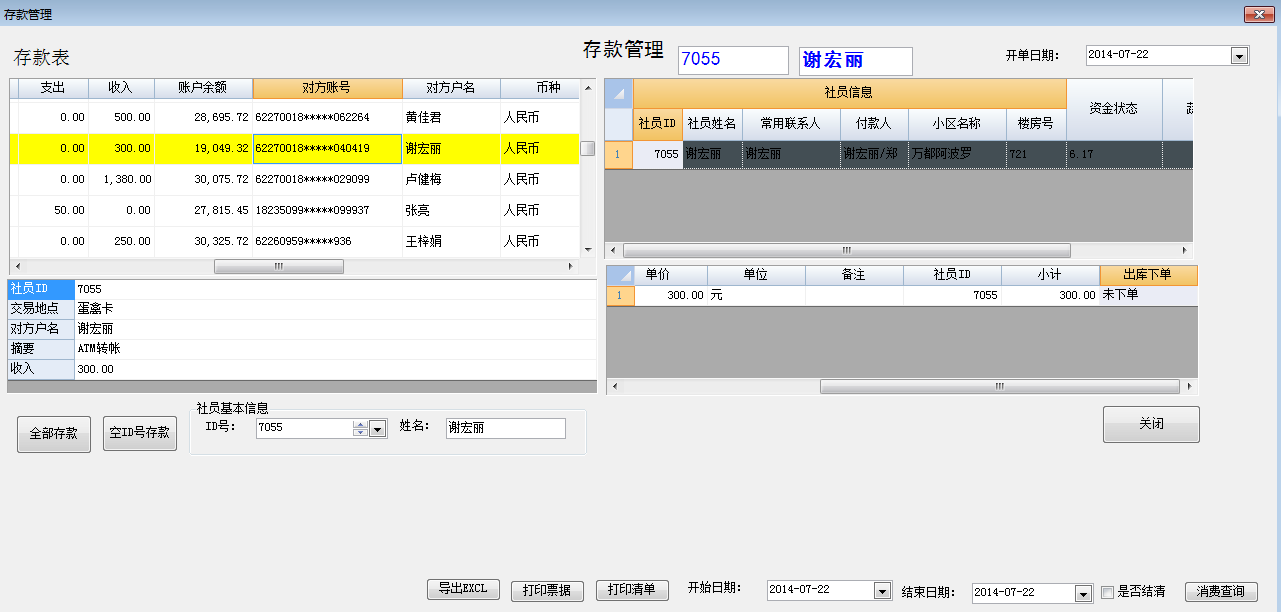Click the 小计 column header
1281x612 pixels.
pos(1050,275)
